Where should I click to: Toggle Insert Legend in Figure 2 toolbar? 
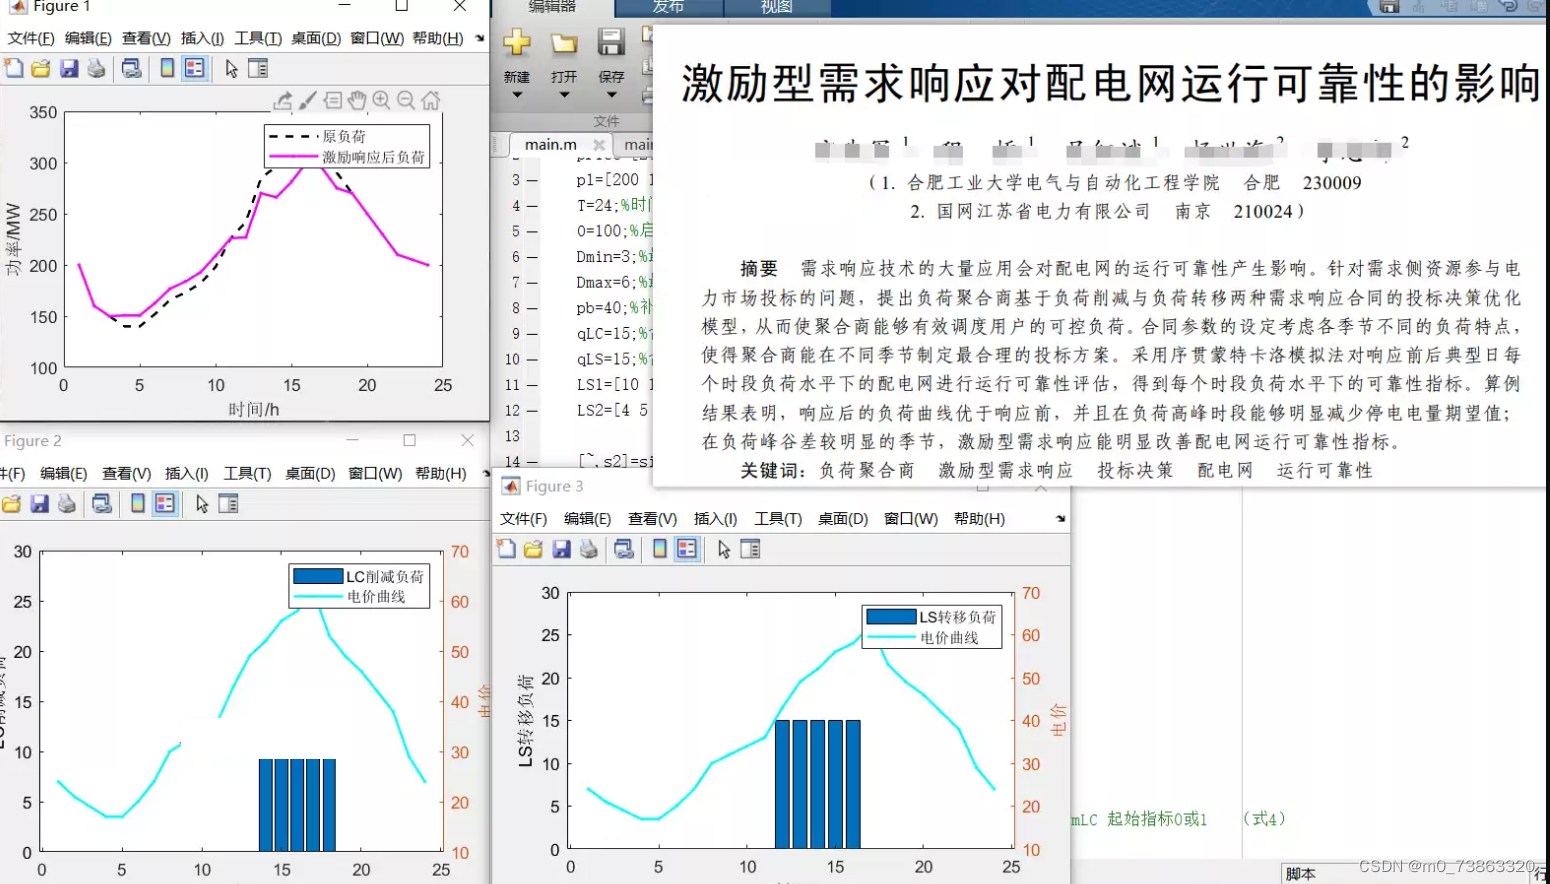coord(165,504)
